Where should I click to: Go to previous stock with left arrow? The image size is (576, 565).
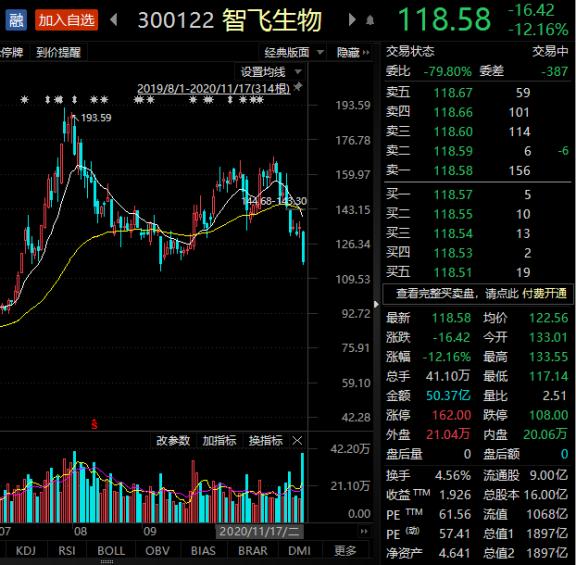[x=114, y=19]
